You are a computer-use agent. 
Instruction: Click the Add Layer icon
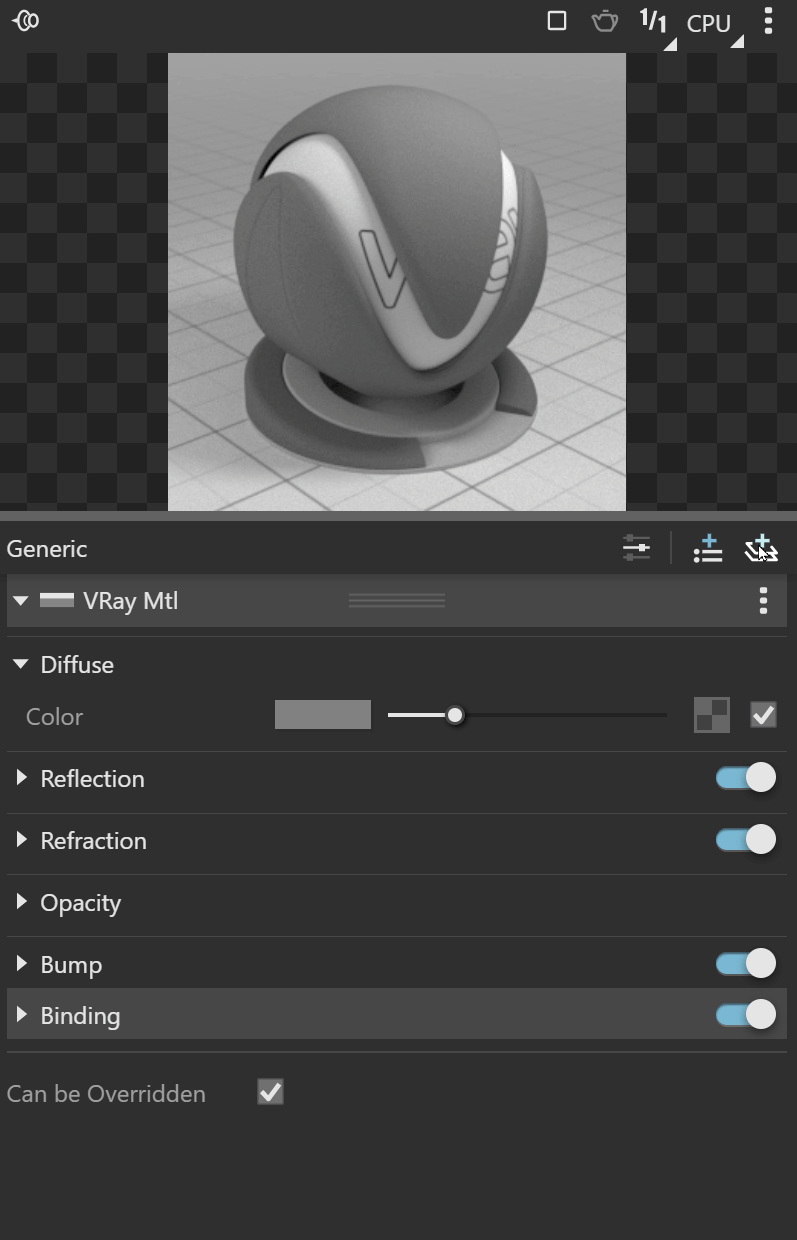pos(761,548)
